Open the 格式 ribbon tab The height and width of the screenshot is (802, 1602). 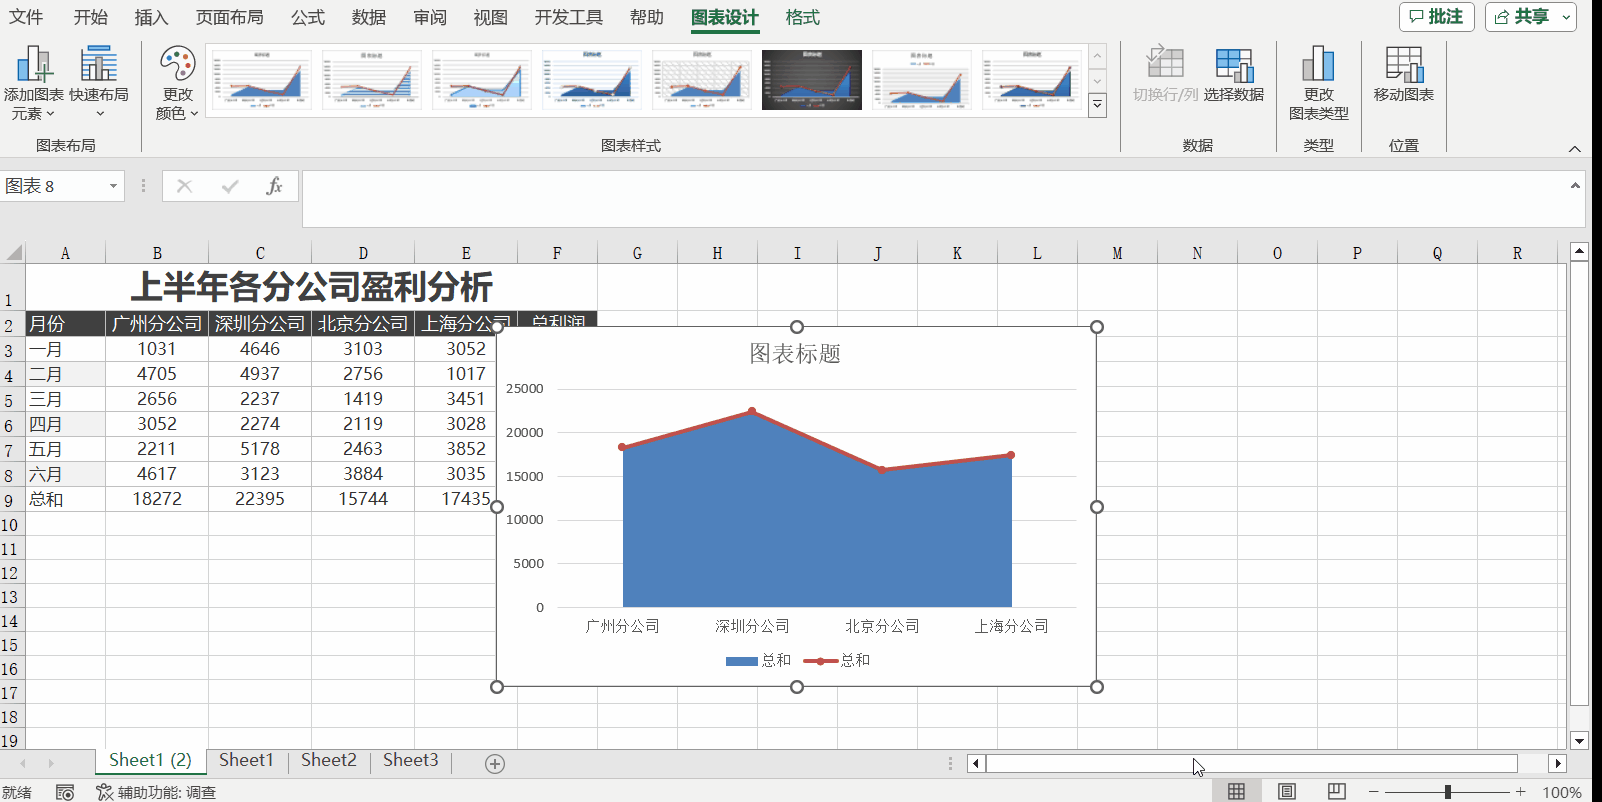tap(802, 17)
